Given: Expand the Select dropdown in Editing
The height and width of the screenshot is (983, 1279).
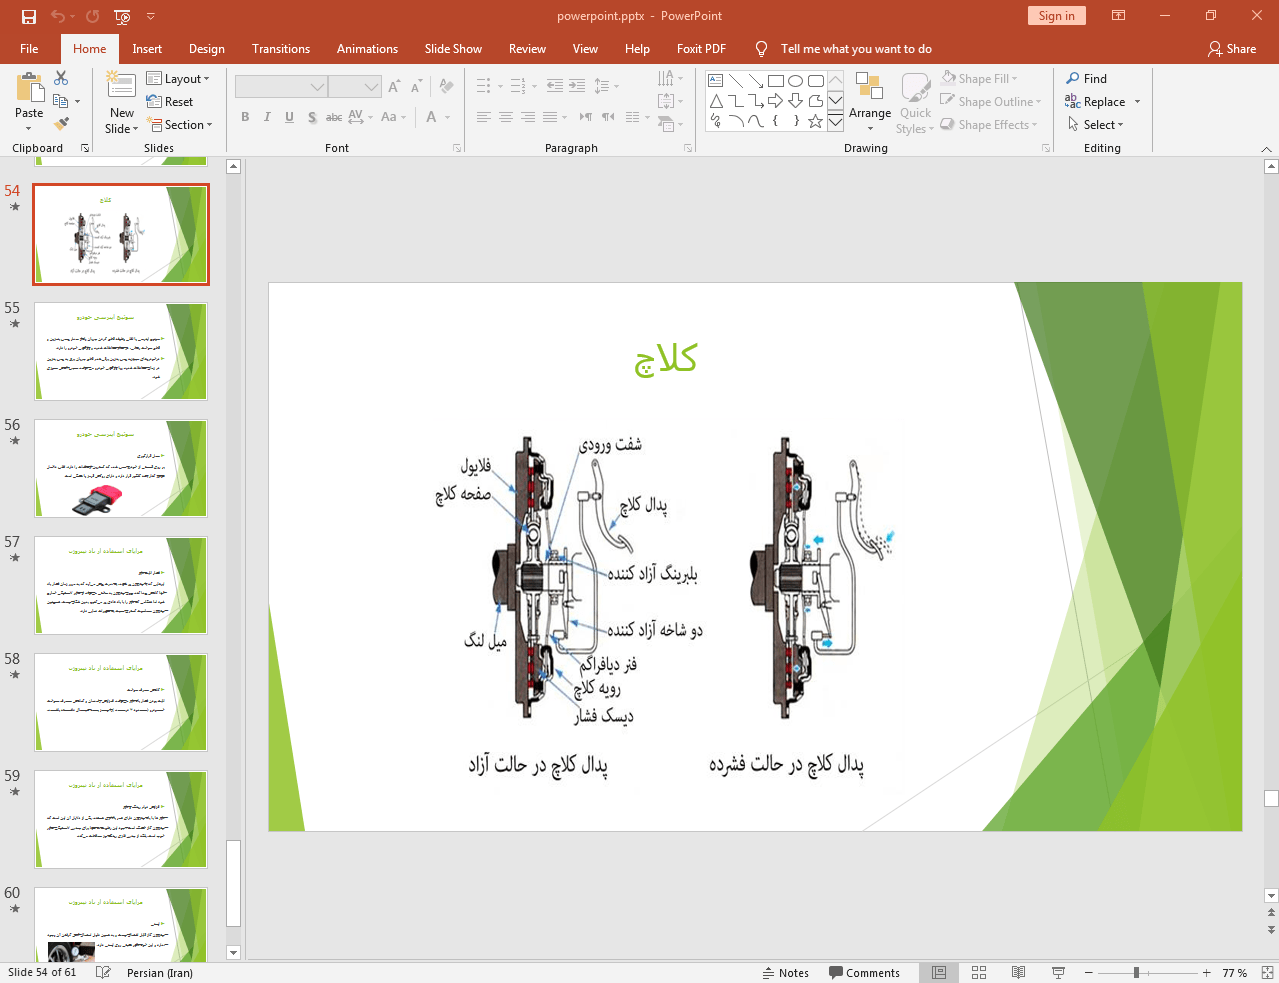Looking at the screenshot, I should (x=1096, y=125).
